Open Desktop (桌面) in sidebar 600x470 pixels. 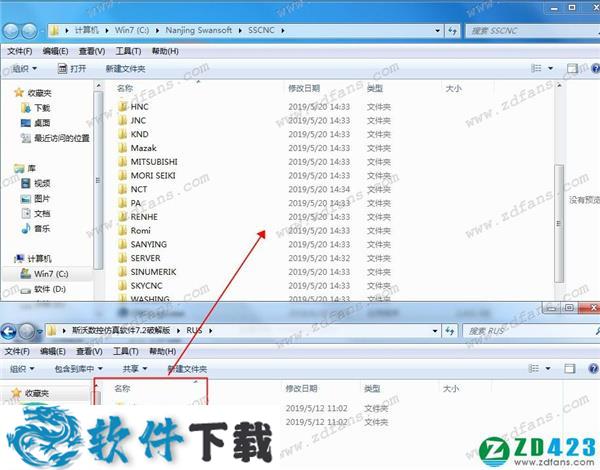pos(36,123)
